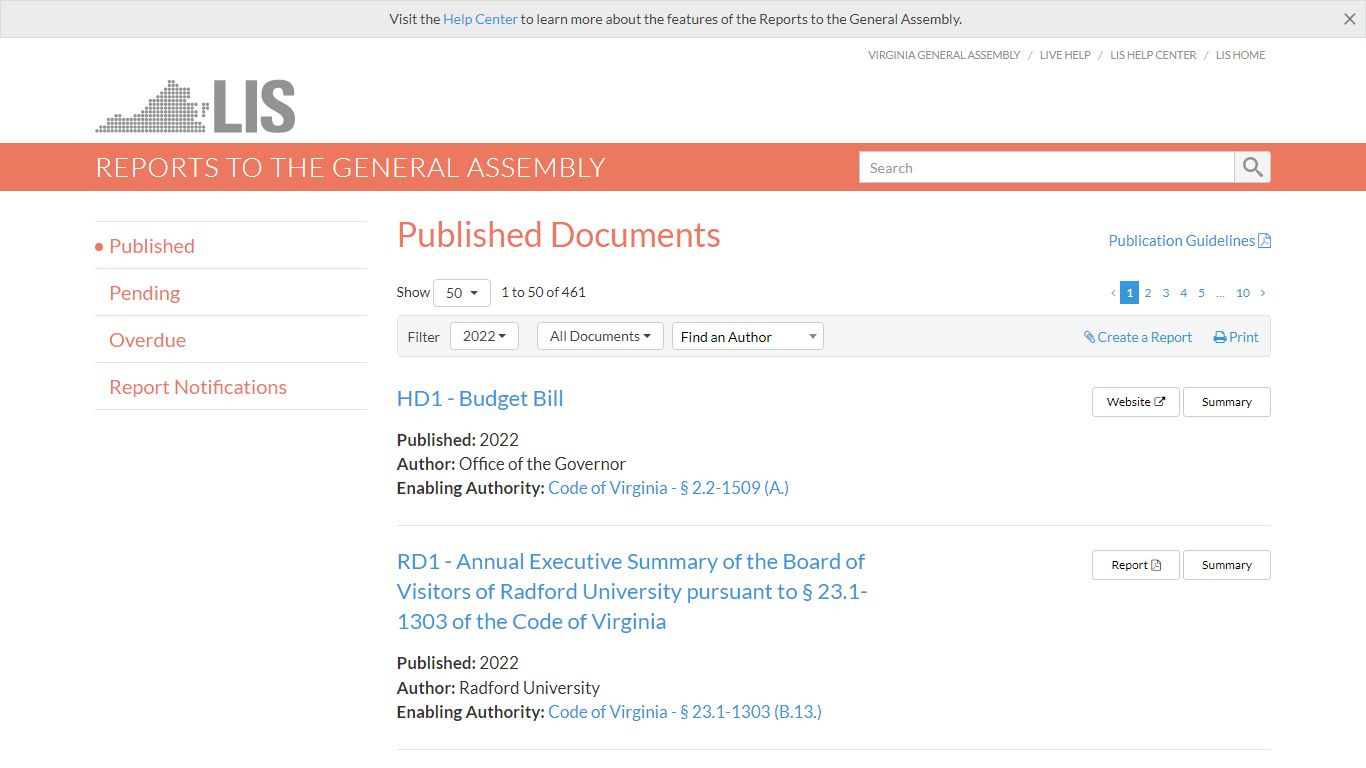Go to page 10 in pagination
The height and width of the screenshot is (768, 1366).
click(1243, 293)
